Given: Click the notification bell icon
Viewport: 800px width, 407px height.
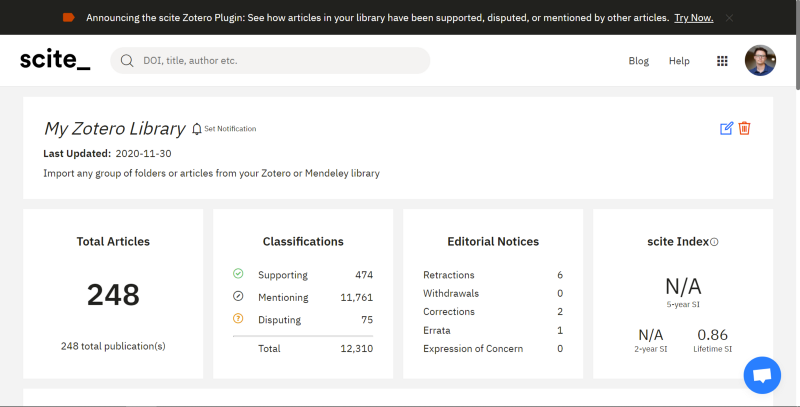Looking at the screenshot, I should 196,129.
